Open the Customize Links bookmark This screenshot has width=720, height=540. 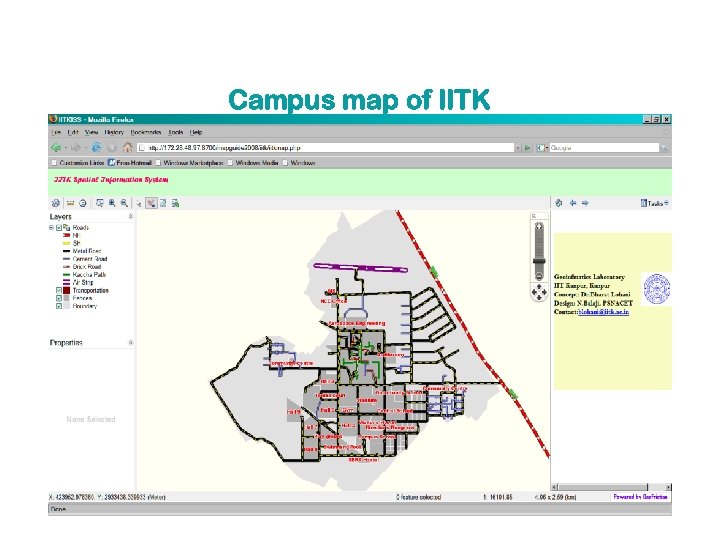point(78,163)
